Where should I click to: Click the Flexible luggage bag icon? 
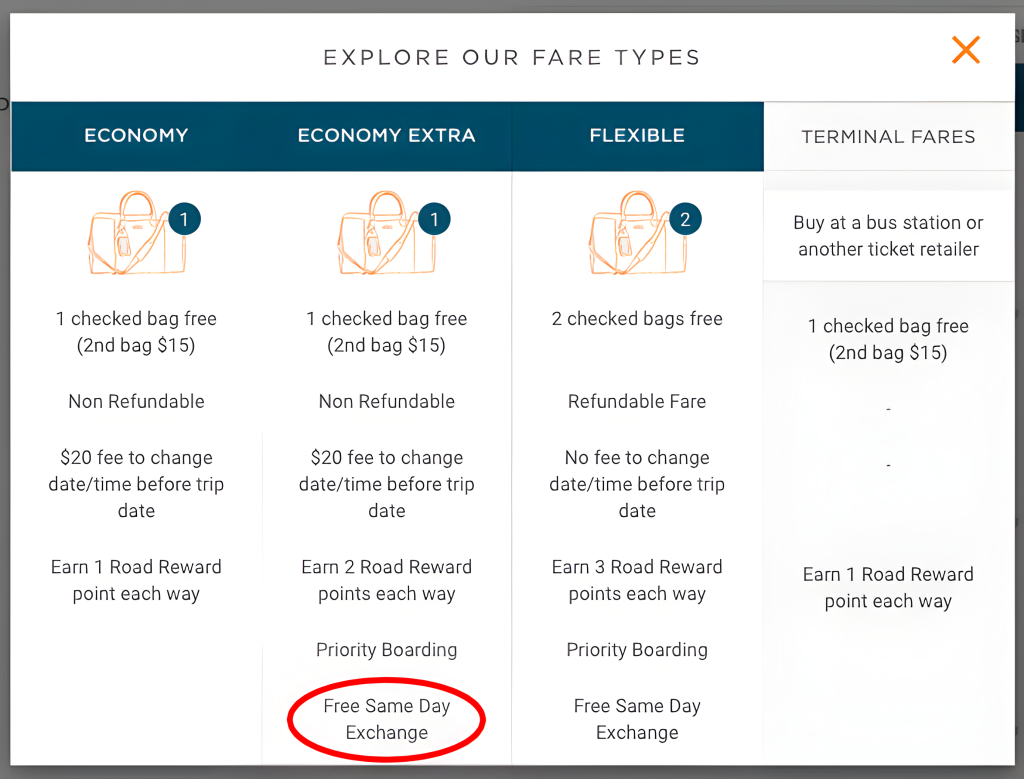(637, 233)
